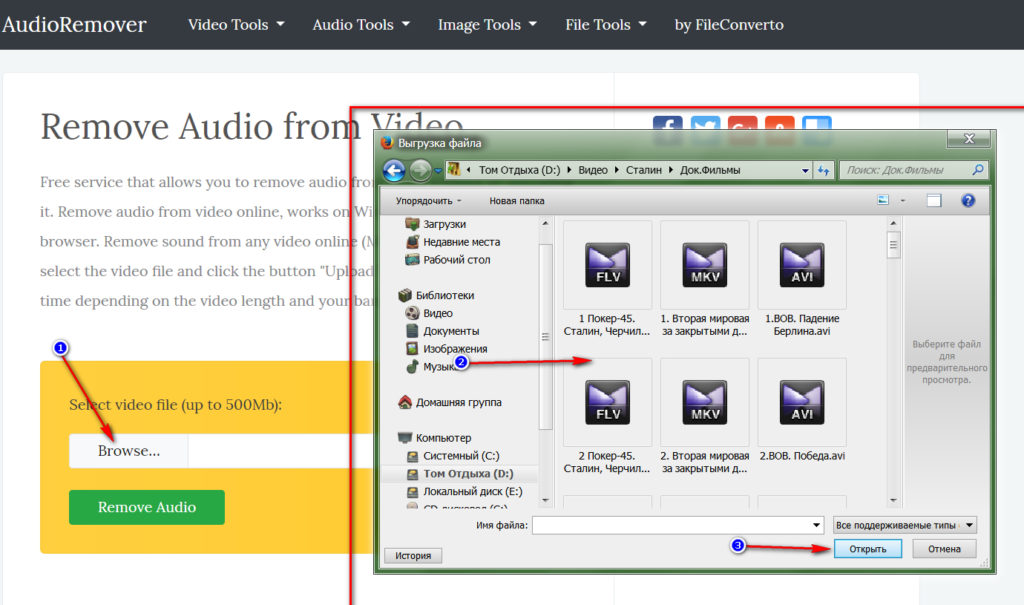Viewport: 1024px width, 605px height.
Task: Open the file type filter dropdown
Action: pyautogui.click(x=905, y=525)
